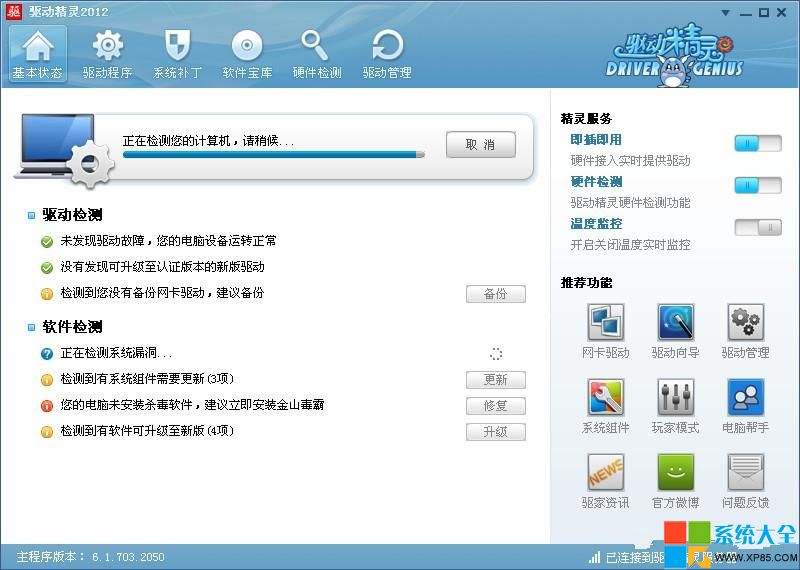Cancel the computer detection scan
Image resolution: width=800 pixels, height=570 pixels.
[x=481, y=144]
